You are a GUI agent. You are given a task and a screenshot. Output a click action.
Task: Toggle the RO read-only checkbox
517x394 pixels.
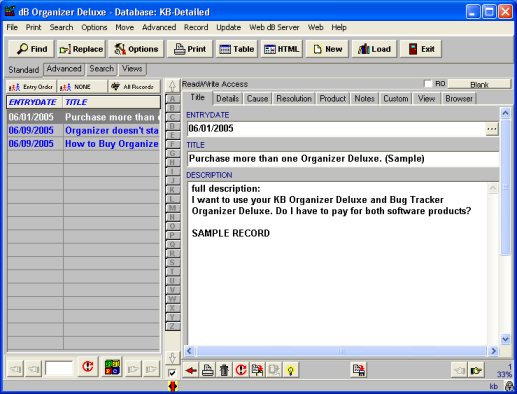428,84
